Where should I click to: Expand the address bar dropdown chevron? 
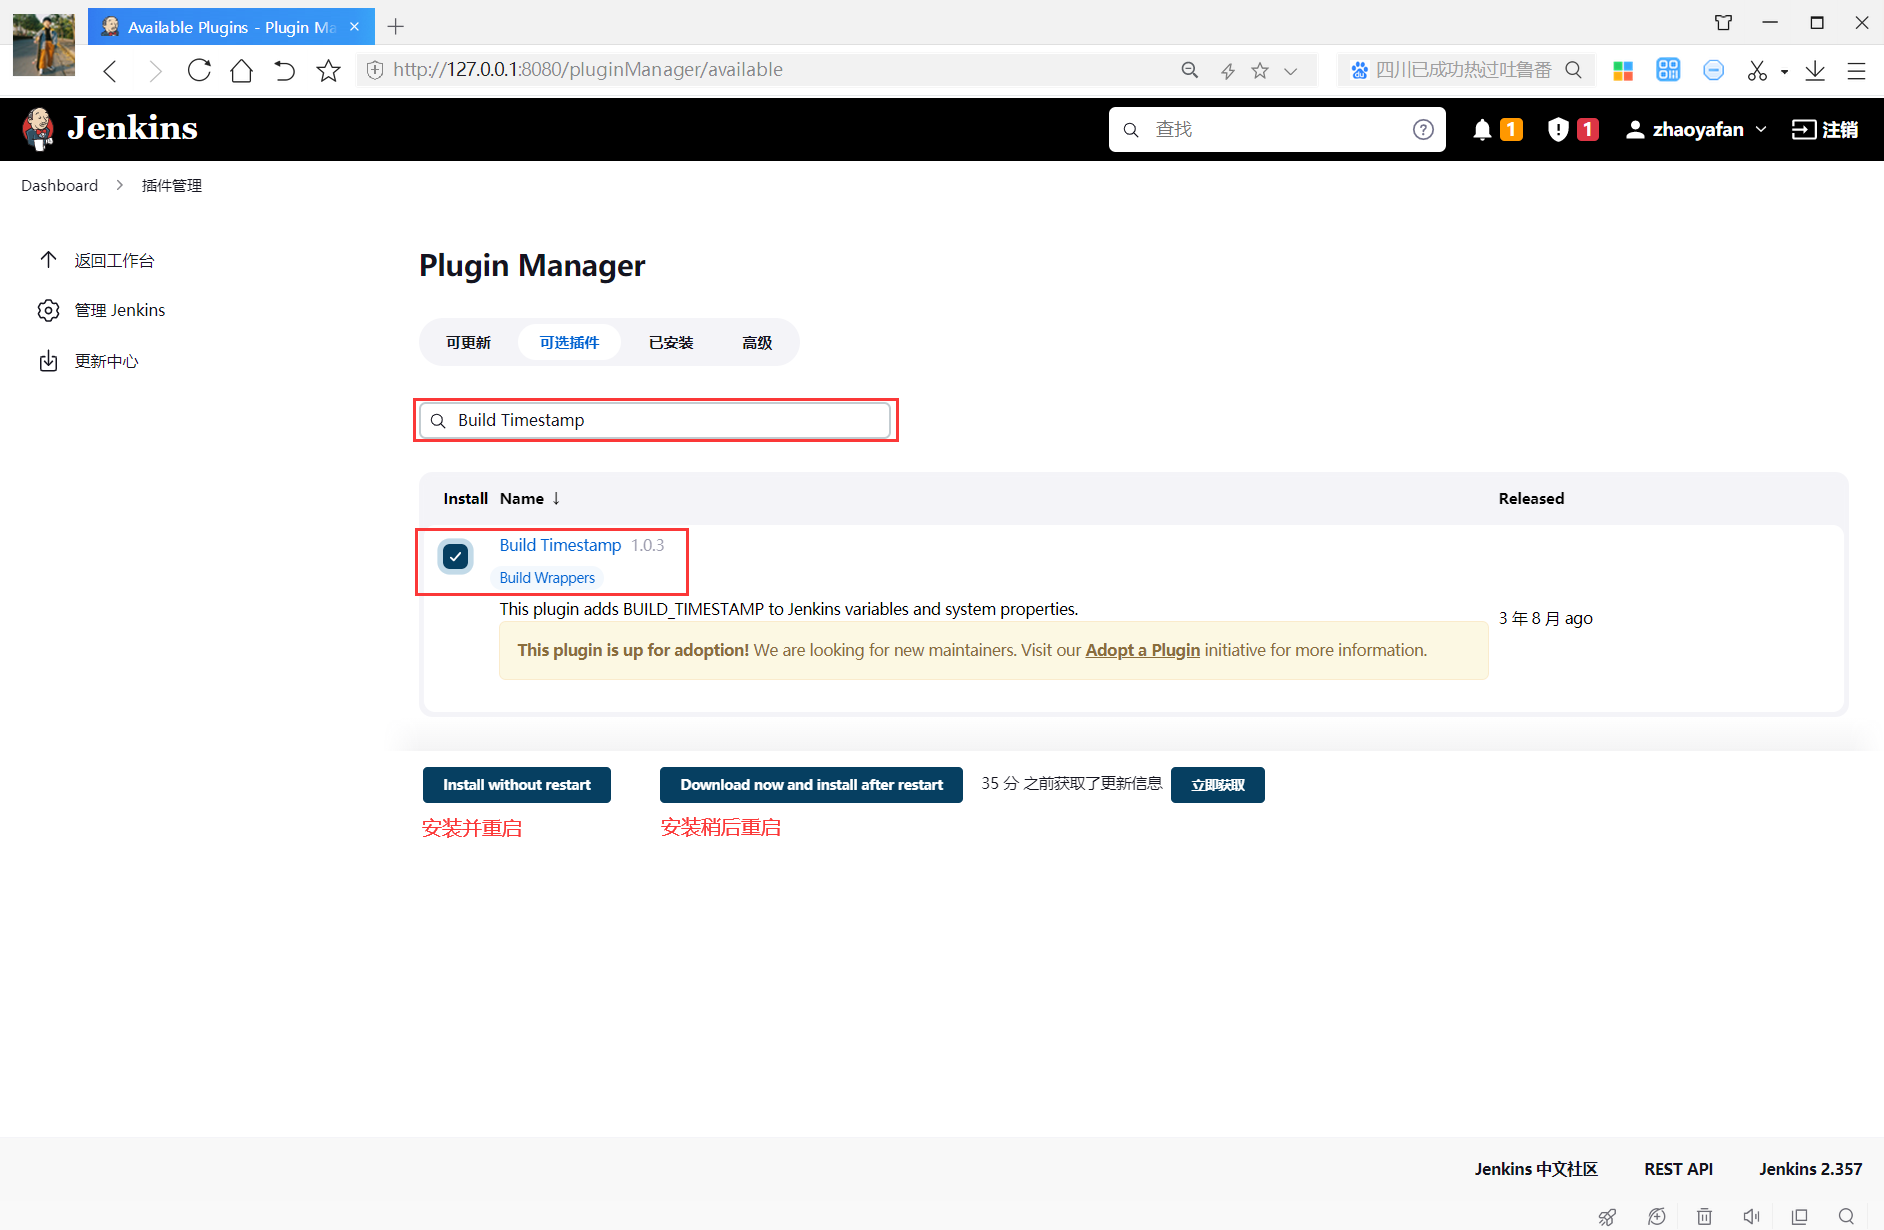pyautogui.click(x=1291, y=71)
